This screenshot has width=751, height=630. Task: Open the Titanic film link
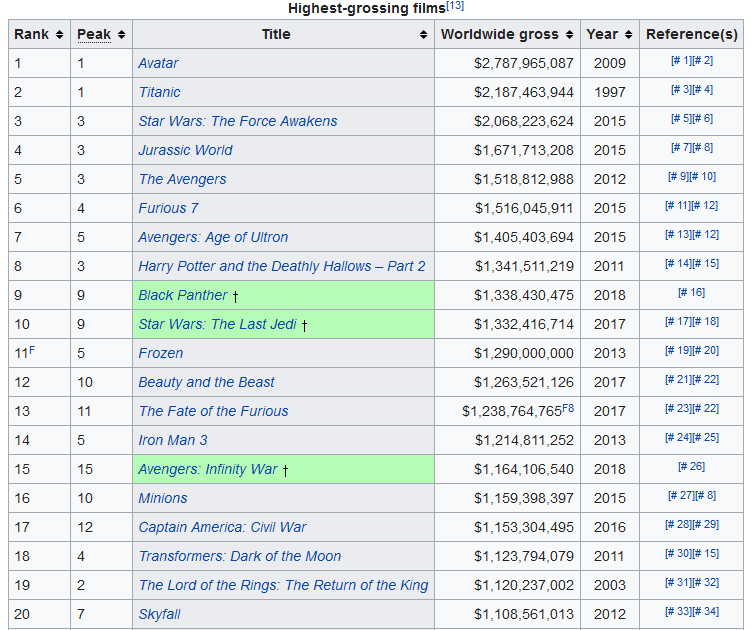(x=159, y=92)
